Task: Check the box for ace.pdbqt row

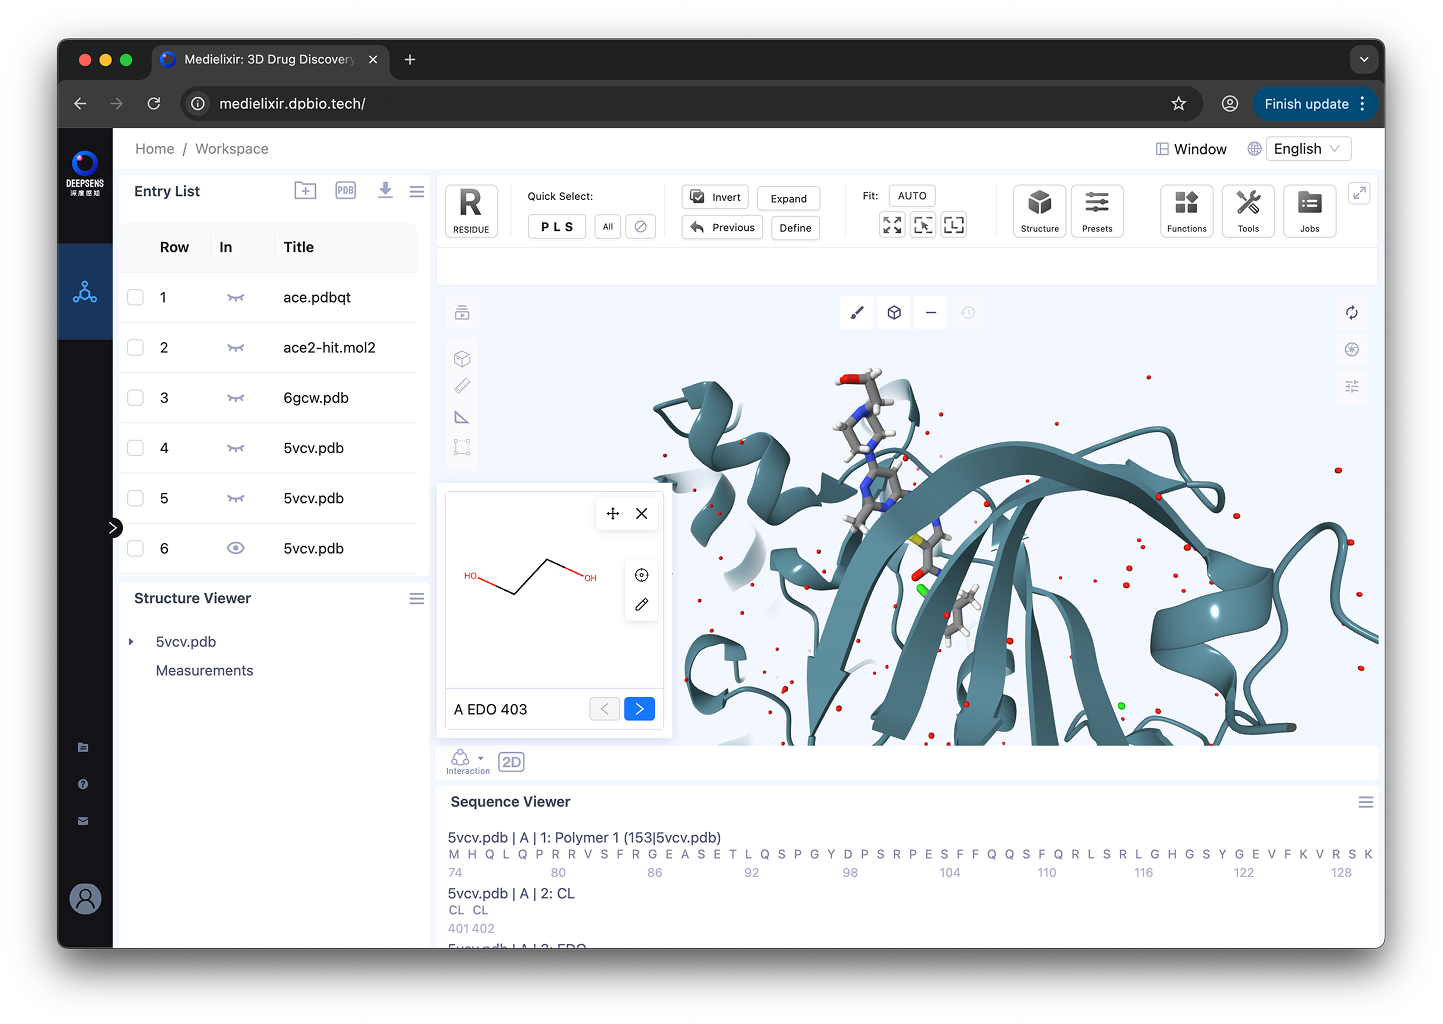Action: coord(136,298)
